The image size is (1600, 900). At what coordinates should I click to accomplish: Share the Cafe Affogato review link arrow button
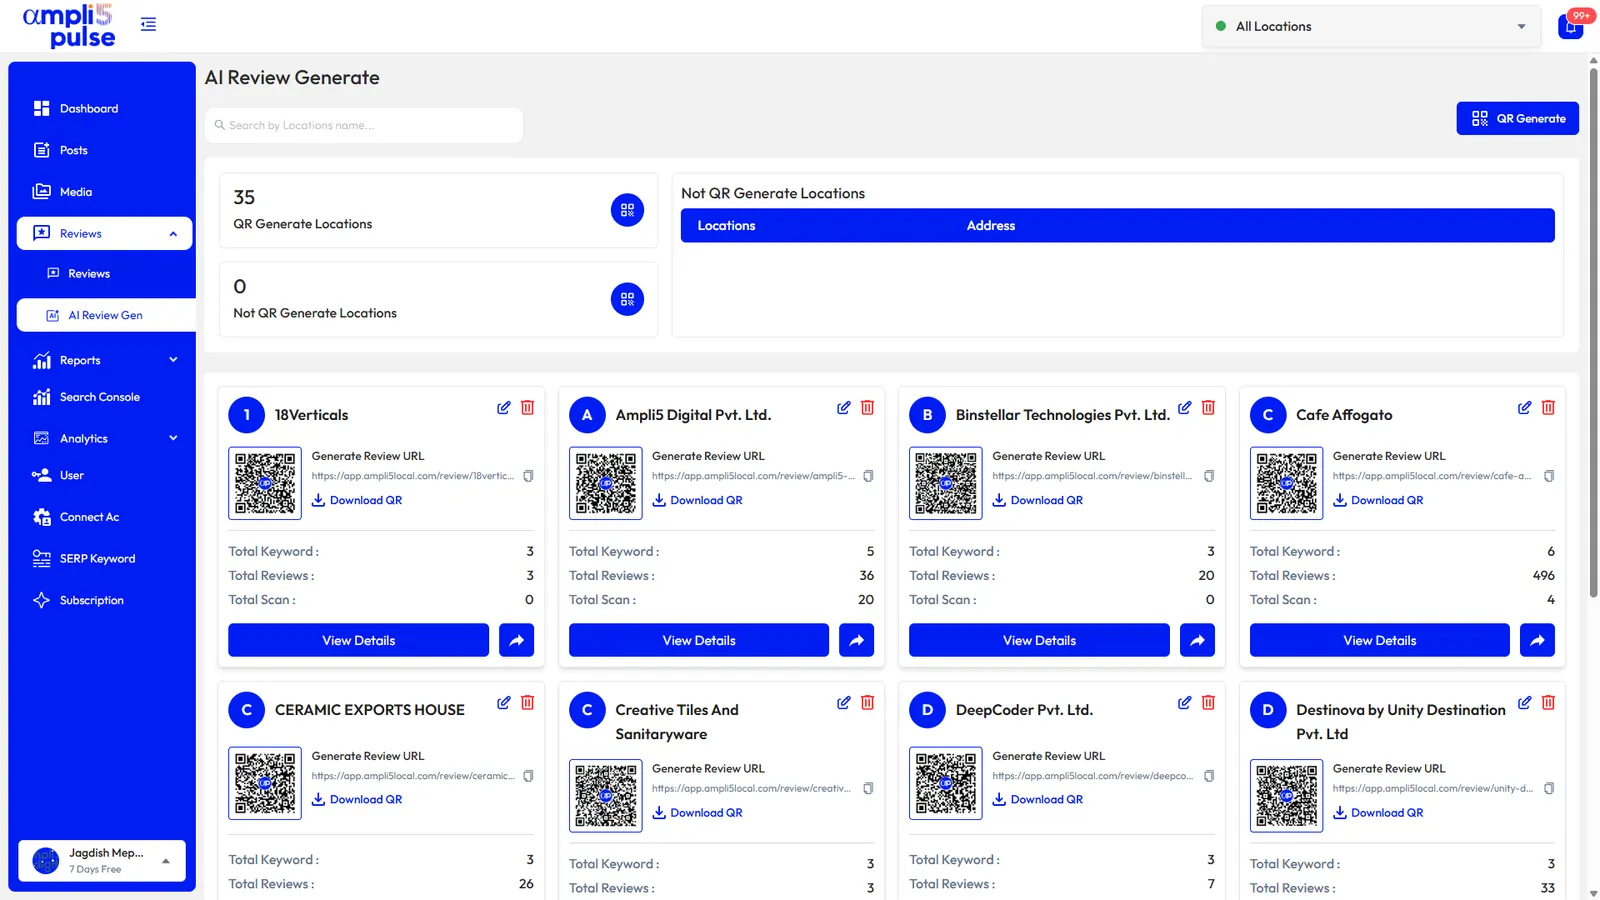1537,640
